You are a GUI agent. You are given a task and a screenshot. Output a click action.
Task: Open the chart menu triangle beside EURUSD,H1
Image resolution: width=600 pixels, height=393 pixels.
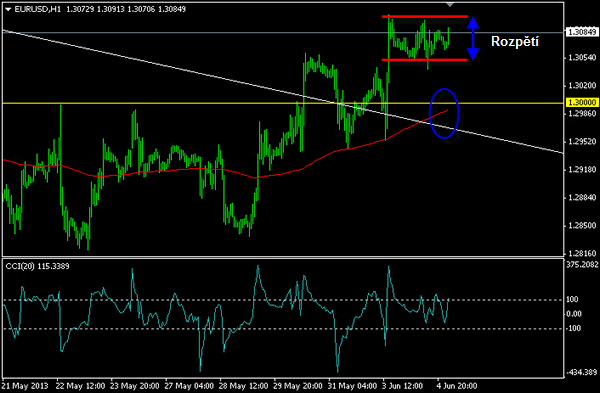coord(8,10)
